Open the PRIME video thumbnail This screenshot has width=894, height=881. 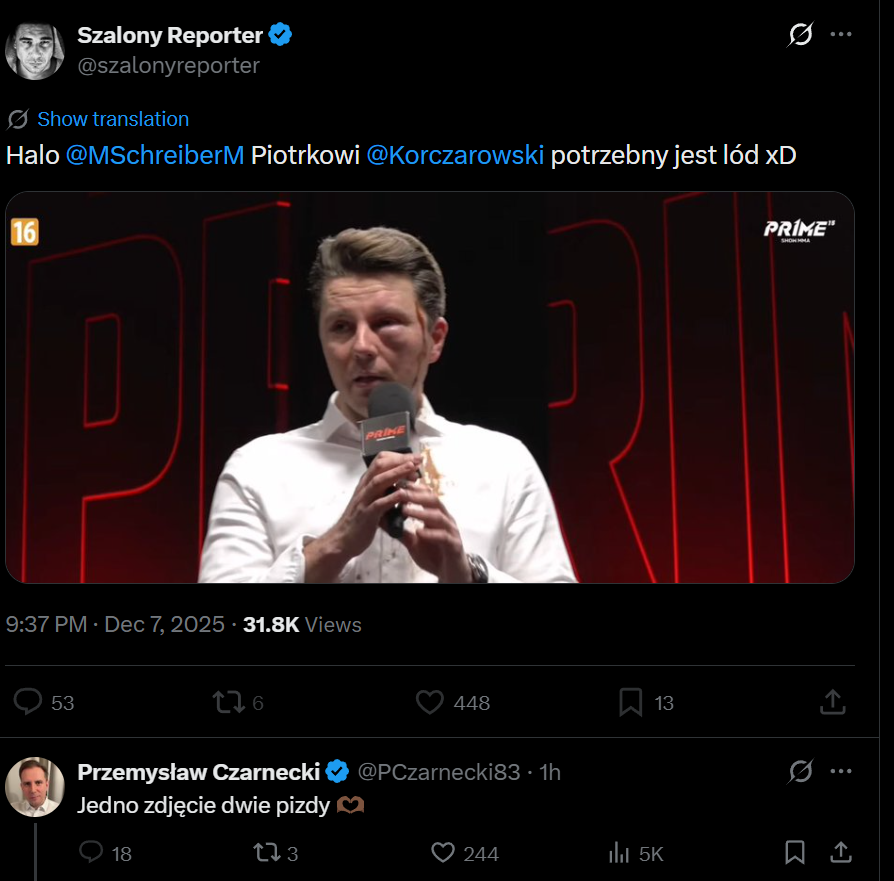pos(430,387)
